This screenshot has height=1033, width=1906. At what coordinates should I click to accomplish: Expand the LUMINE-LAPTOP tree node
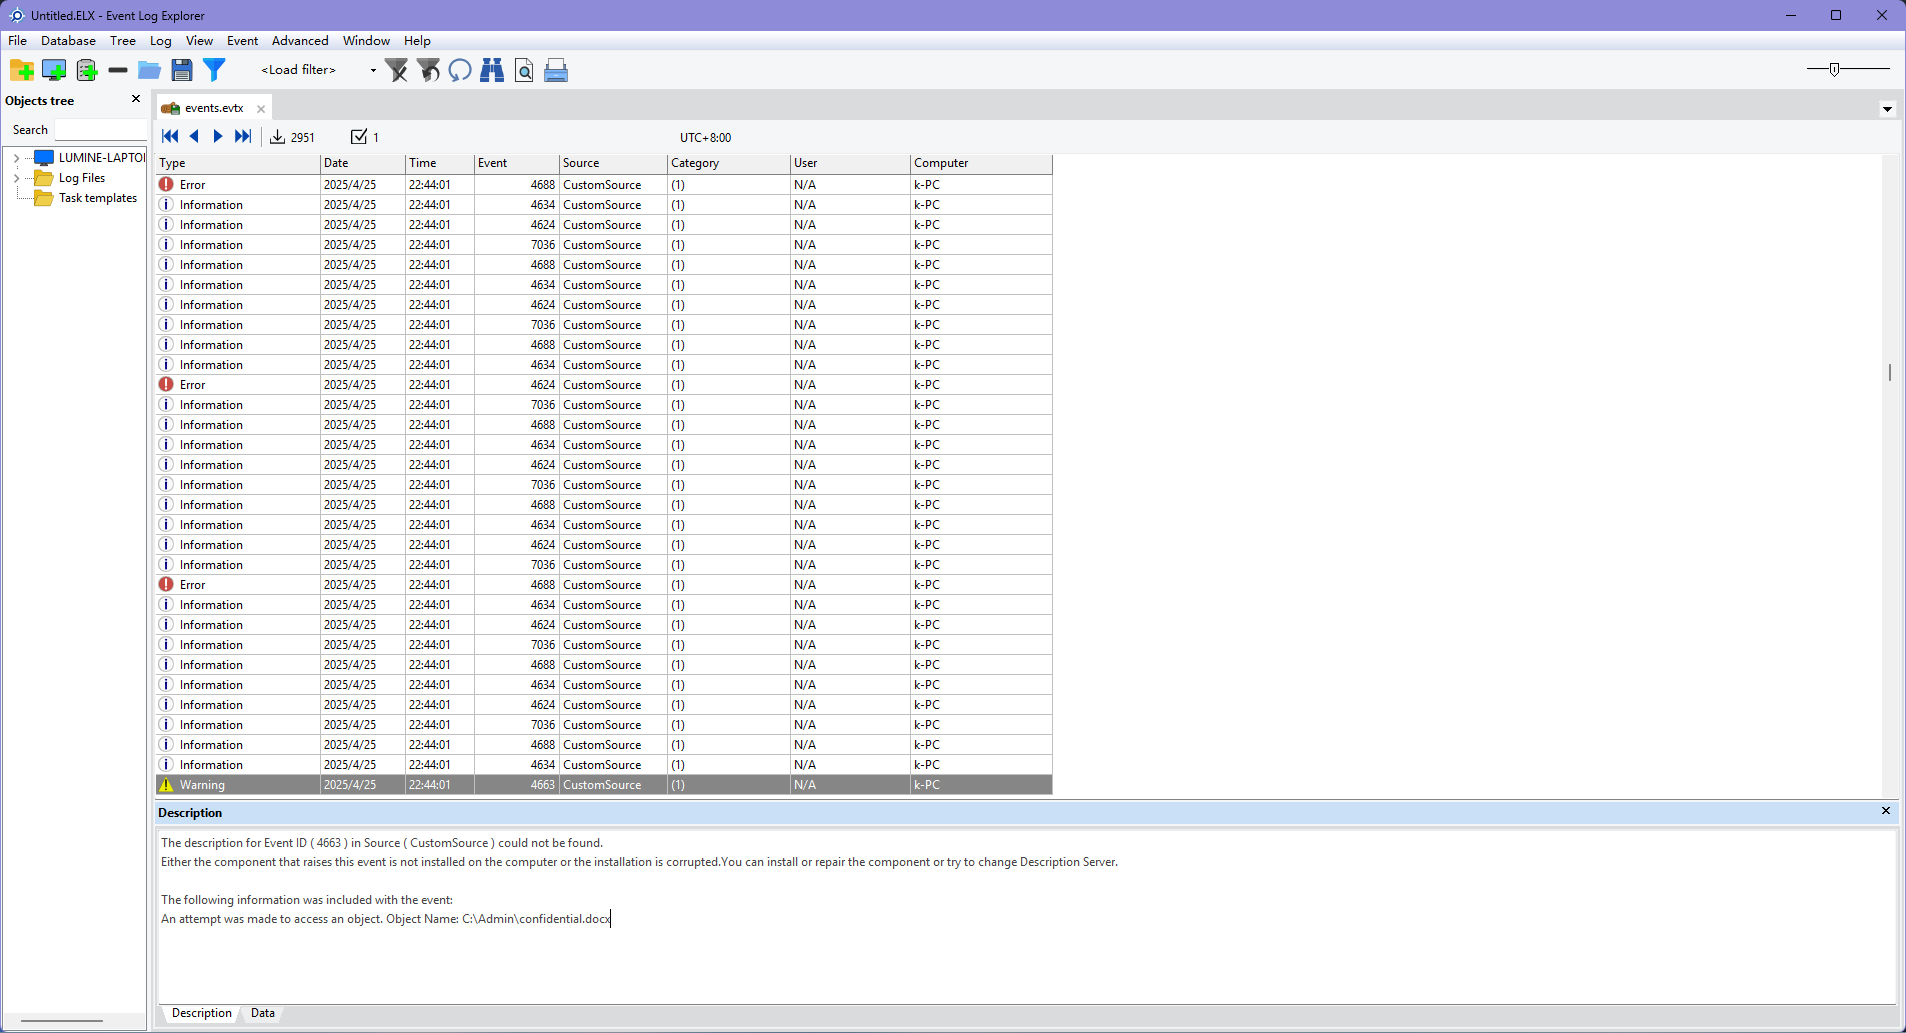click(16, 158)
